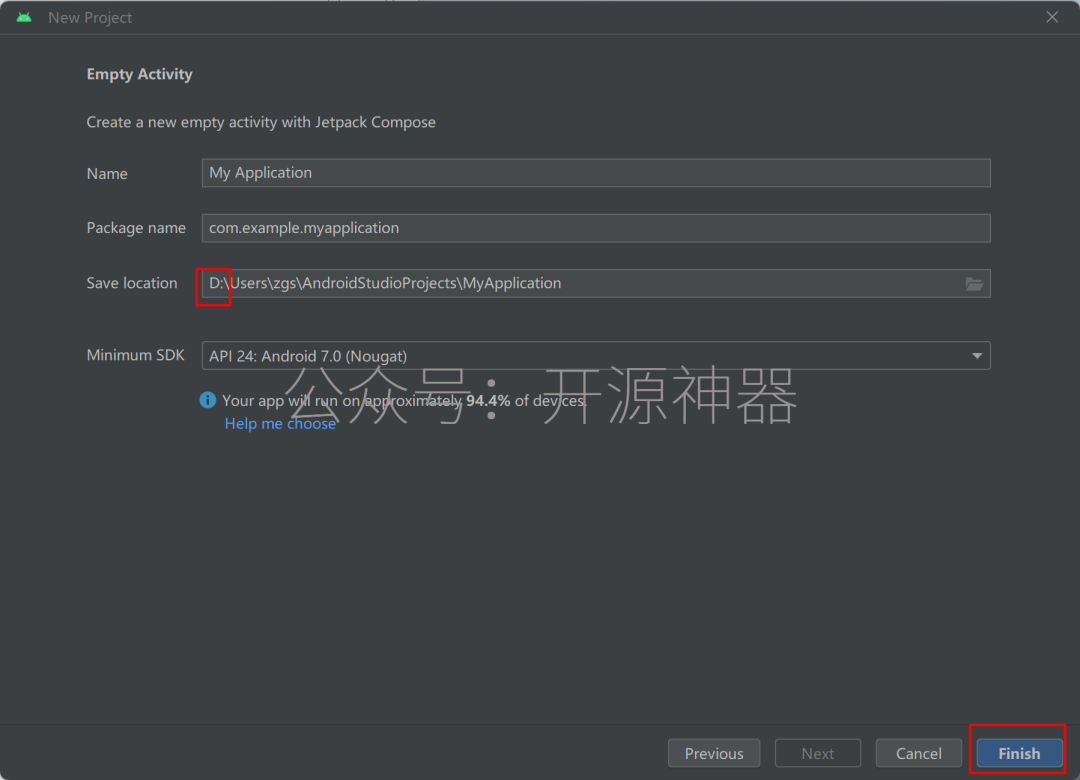
Task: Click the disabled Next button
Action: (818, 753)
